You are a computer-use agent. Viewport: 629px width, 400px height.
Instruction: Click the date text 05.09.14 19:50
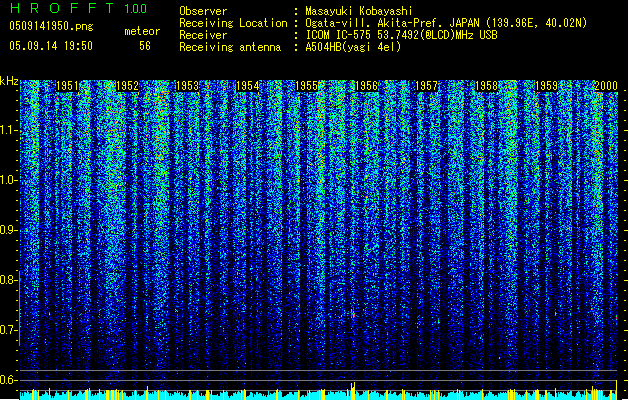coord(51,46)
